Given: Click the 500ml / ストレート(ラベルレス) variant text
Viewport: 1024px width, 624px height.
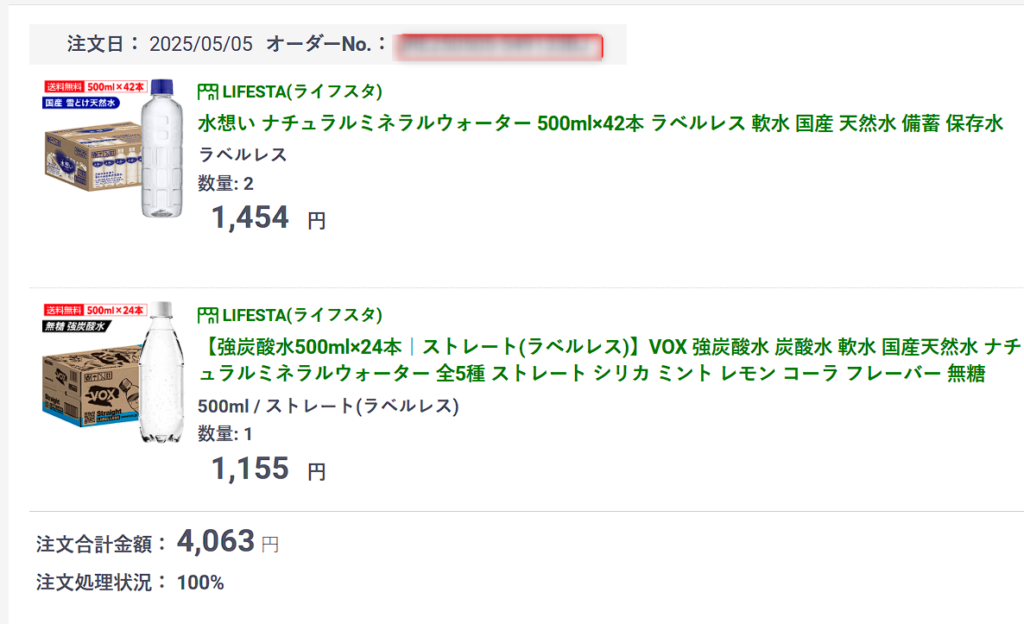Looking at the screenshot, I should [x=328, y=406].
